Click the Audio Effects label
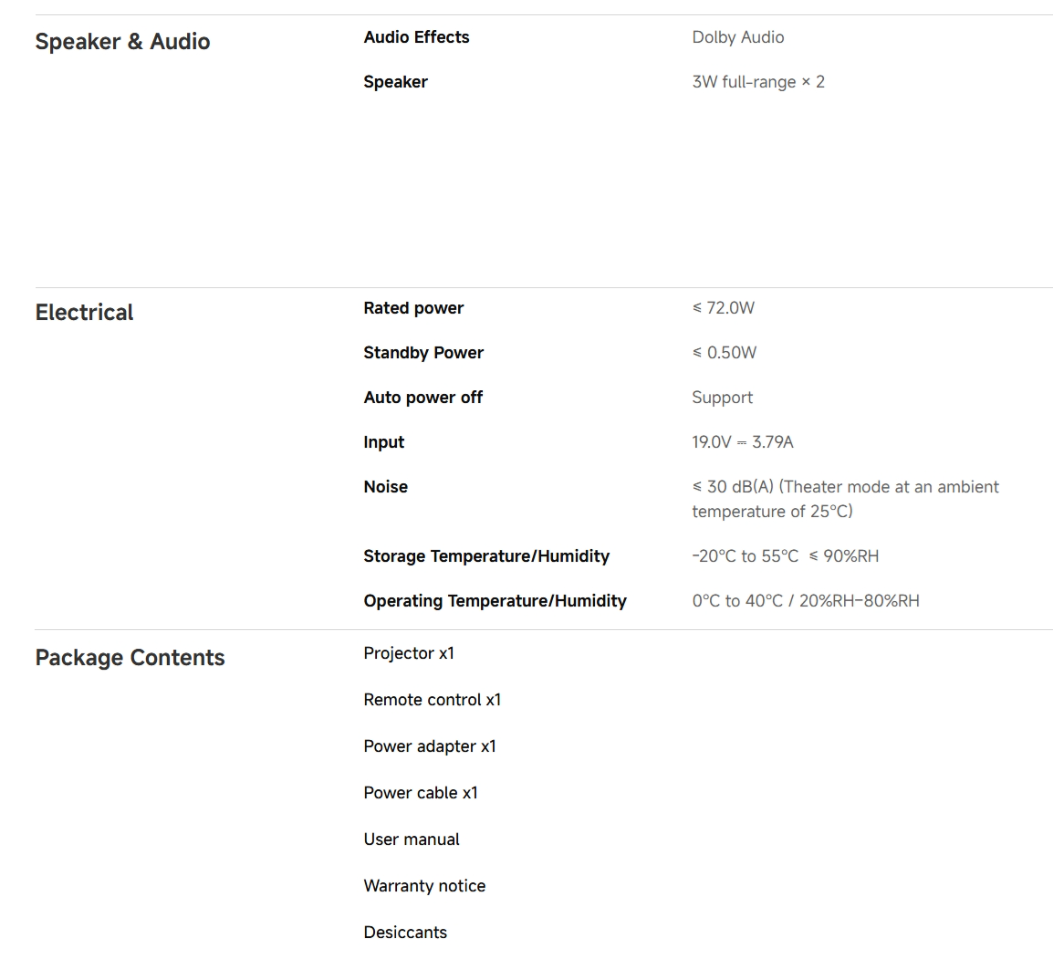The height and width of the screenshot is (955, 1053). point(416,38)
